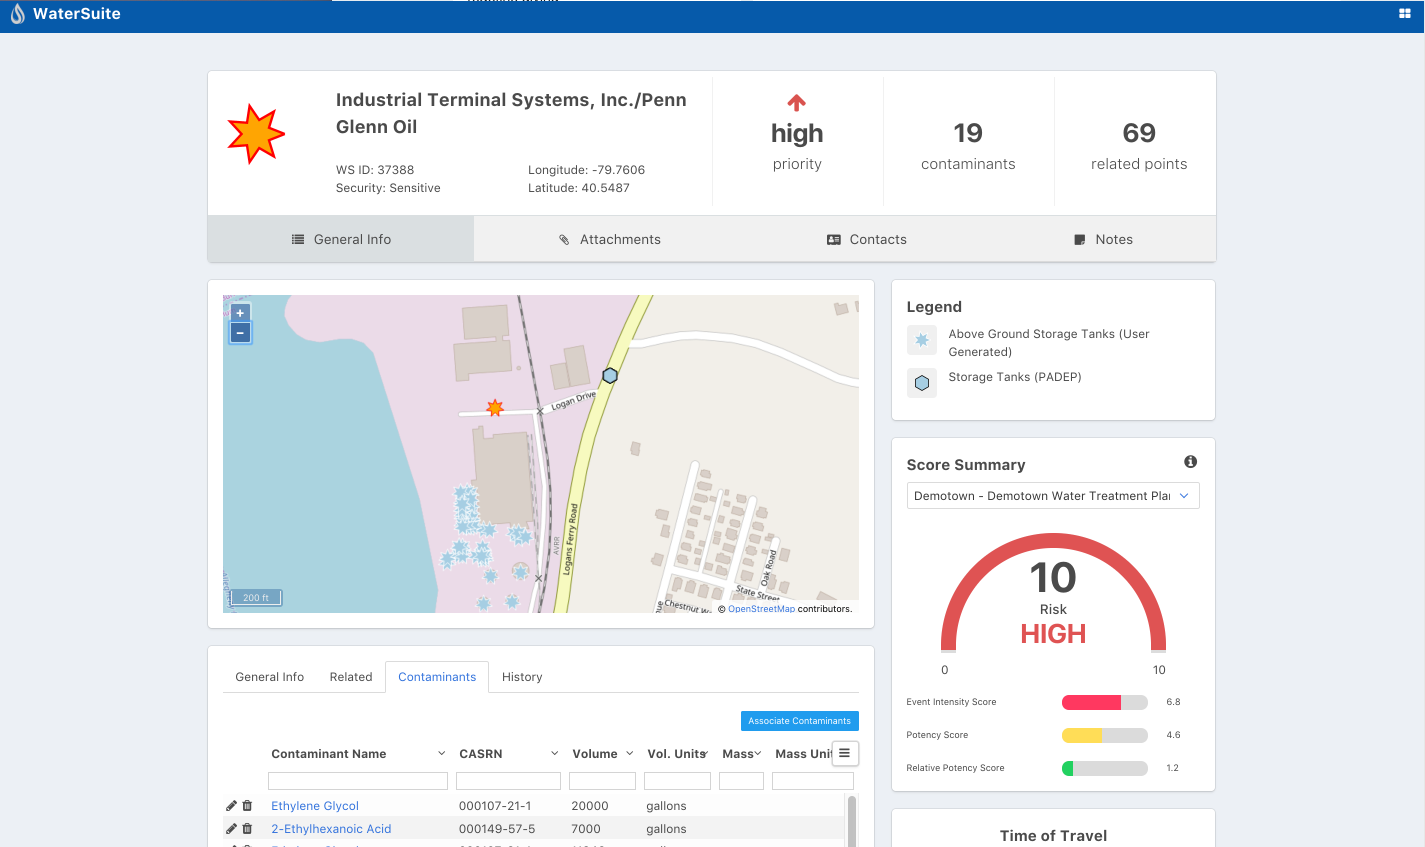The height and width of the screenshot is (847, 1425).
Task: Click Storage Tanks (PADEP) legend icon
Action: [922, 383]
